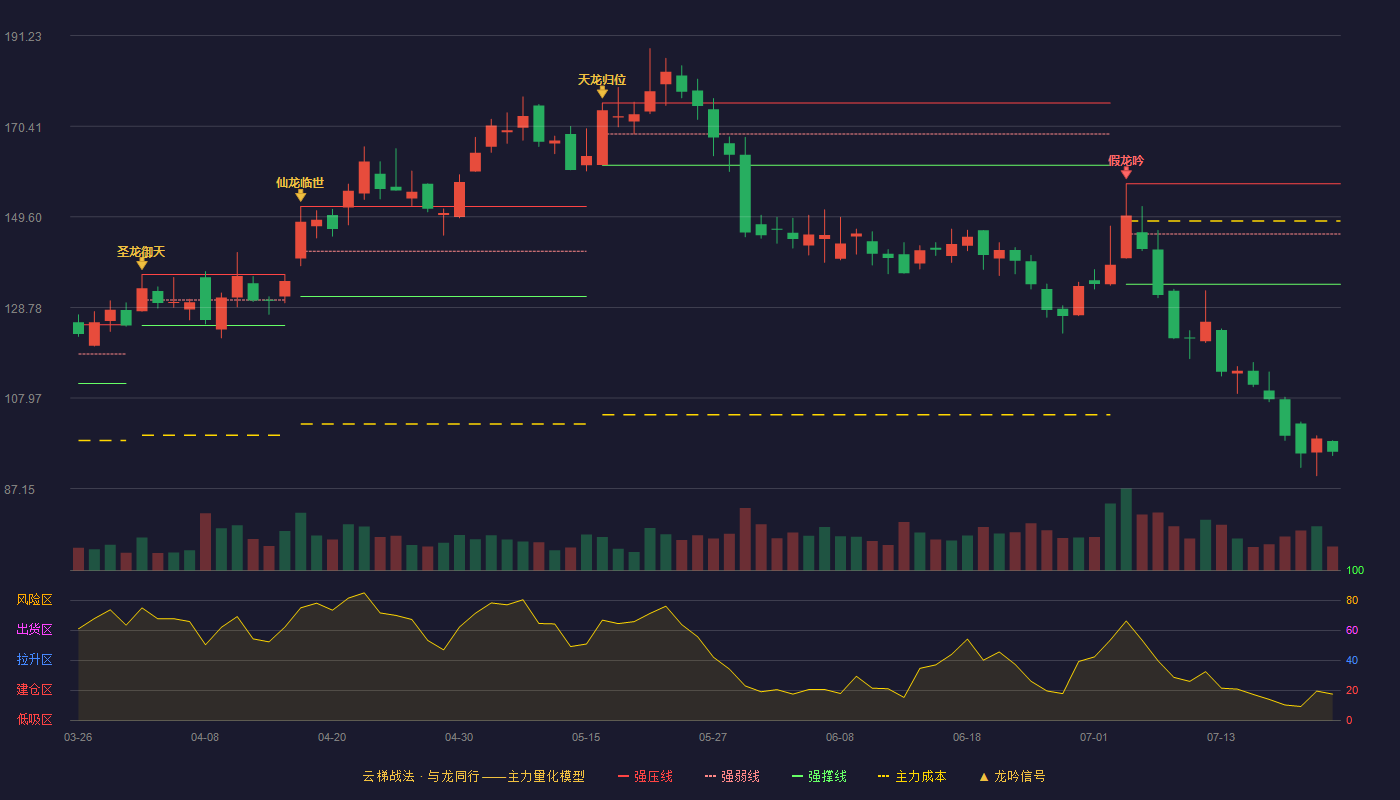Click the 建仓区 zone label
1400x800 pixels.
34,690
